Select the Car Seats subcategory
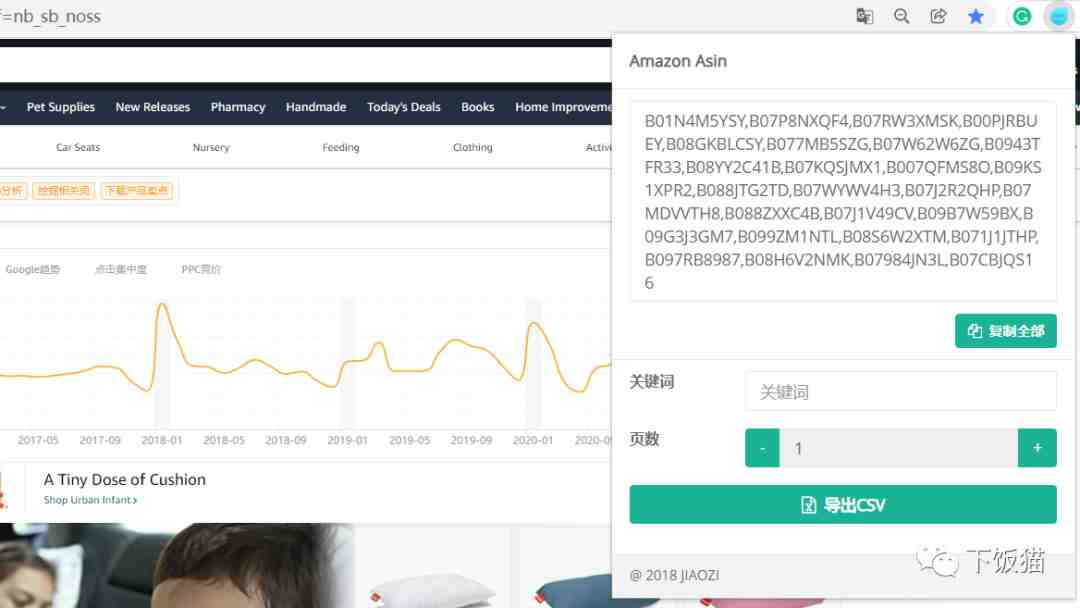This screenshot has width=1080, height=608. point(78,147)
